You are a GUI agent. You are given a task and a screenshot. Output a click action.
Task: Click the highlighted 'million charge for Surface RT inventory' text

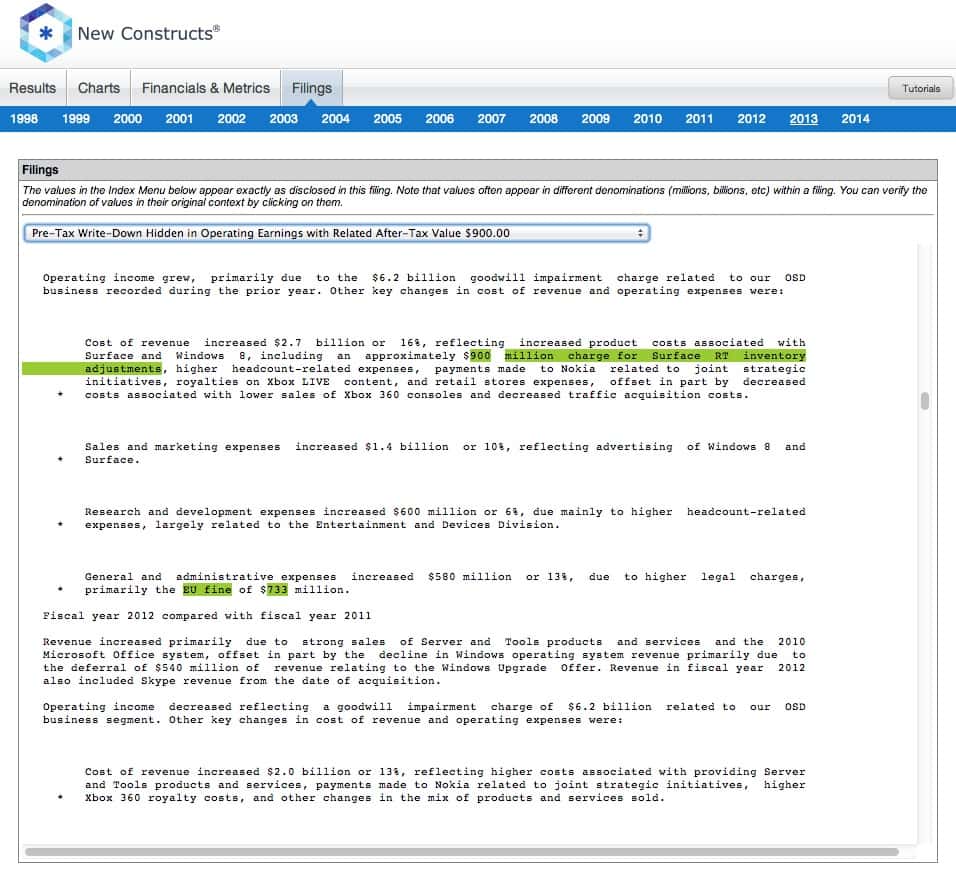coord(655,356)
